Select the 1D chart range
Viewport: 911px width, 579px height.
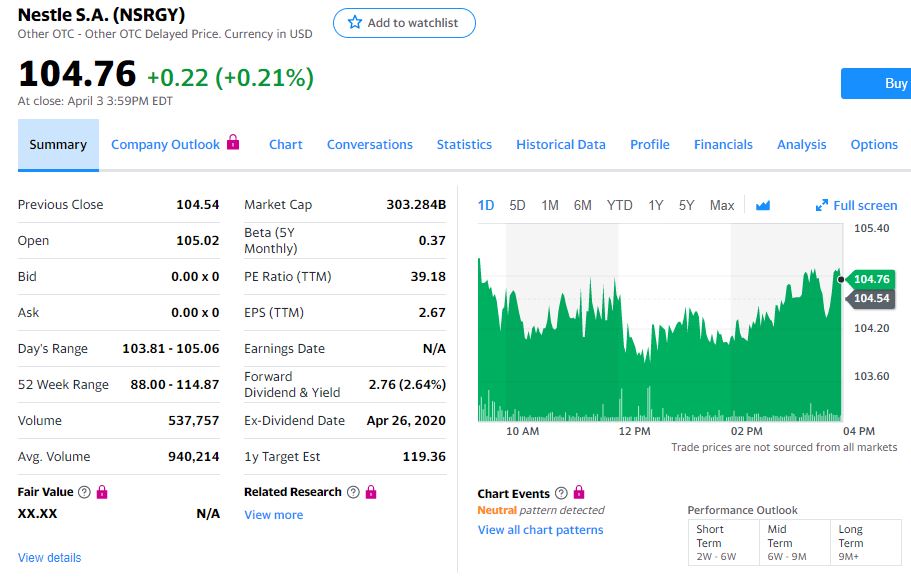coord(486,205)
